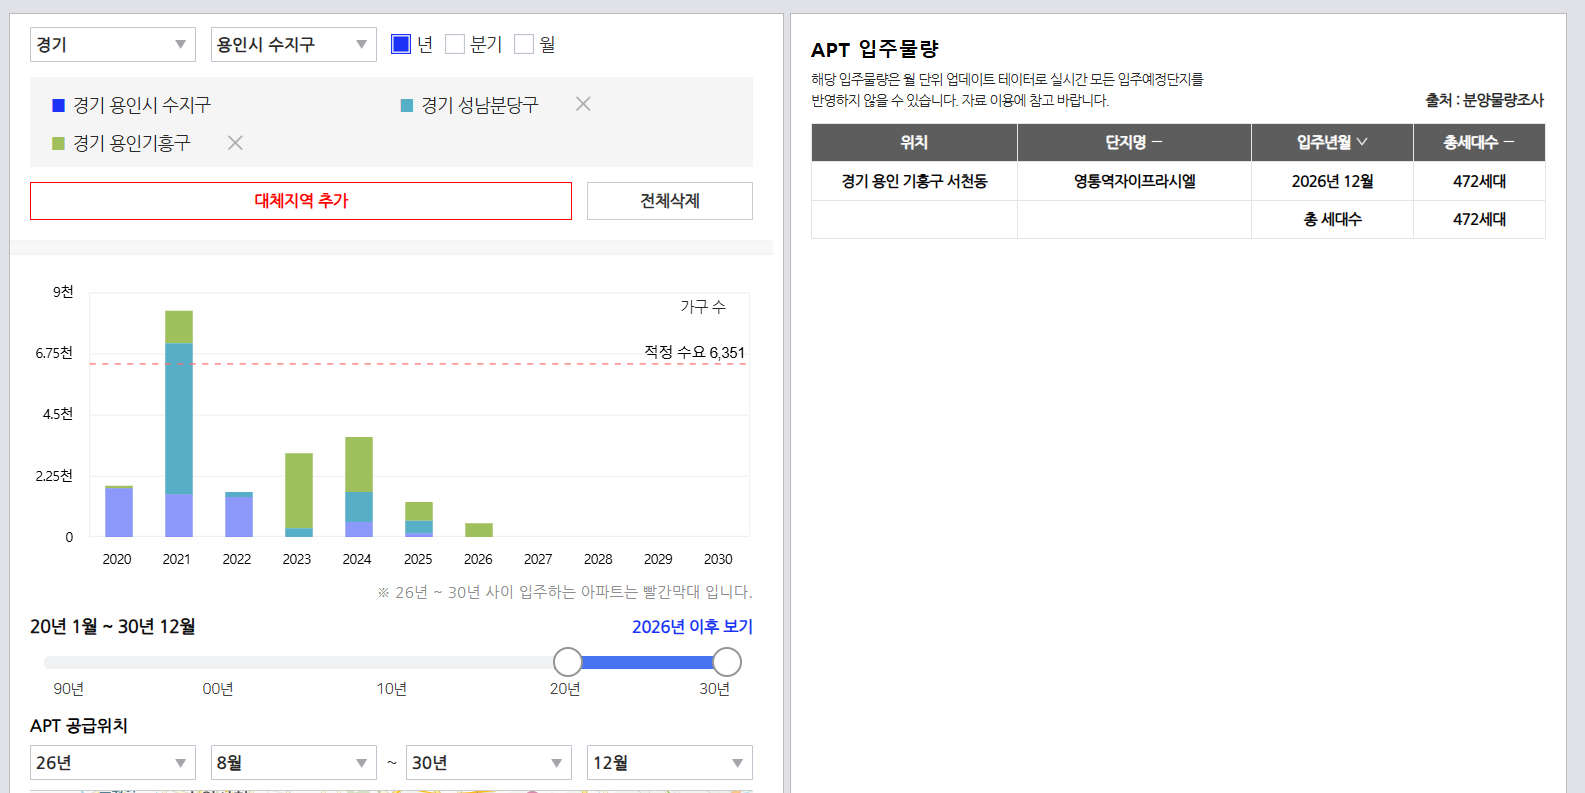
Task: Click the 2020 bar in the chart
Action: (x=119, y=511)
